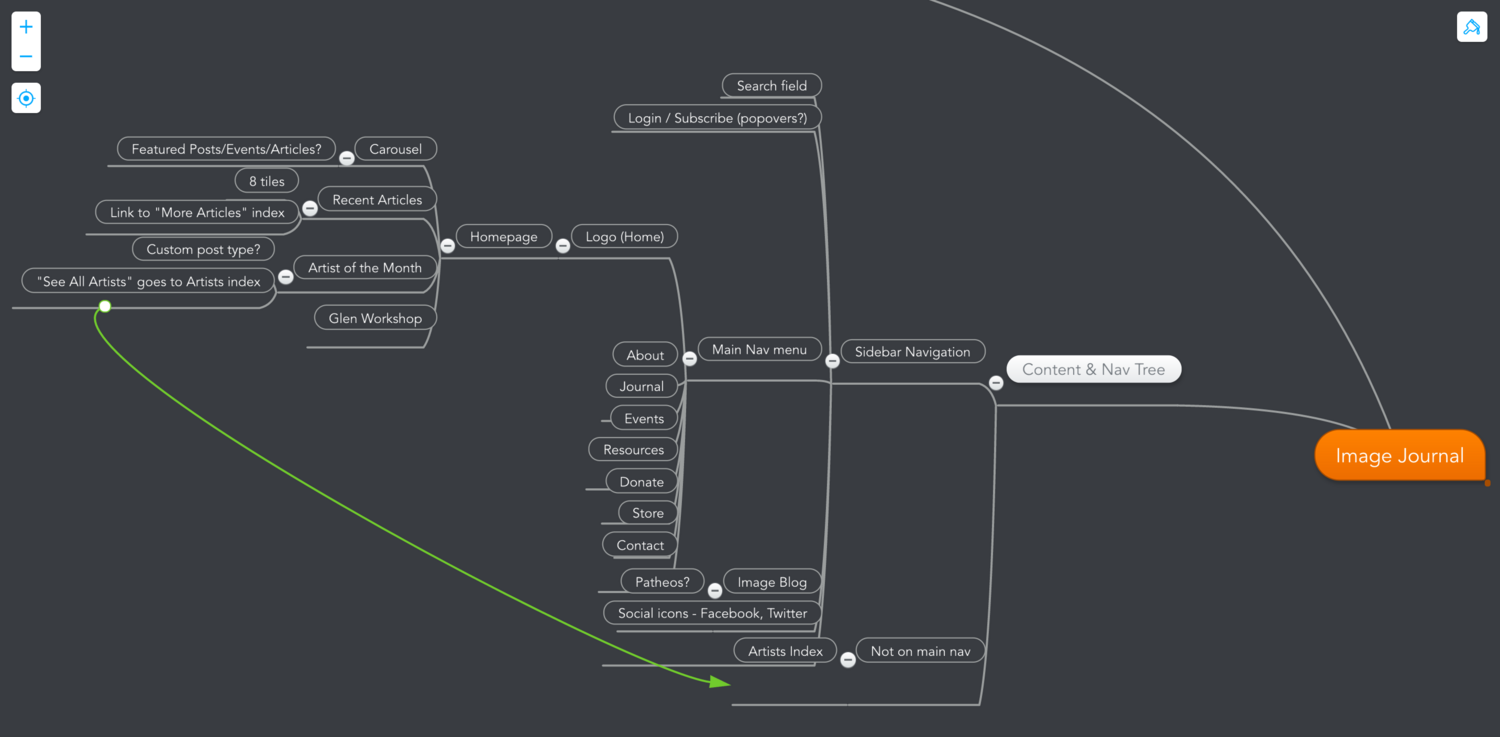Screen dimensions: 1500x737
Task: Select the Recent Articles node
Action: 377,199
